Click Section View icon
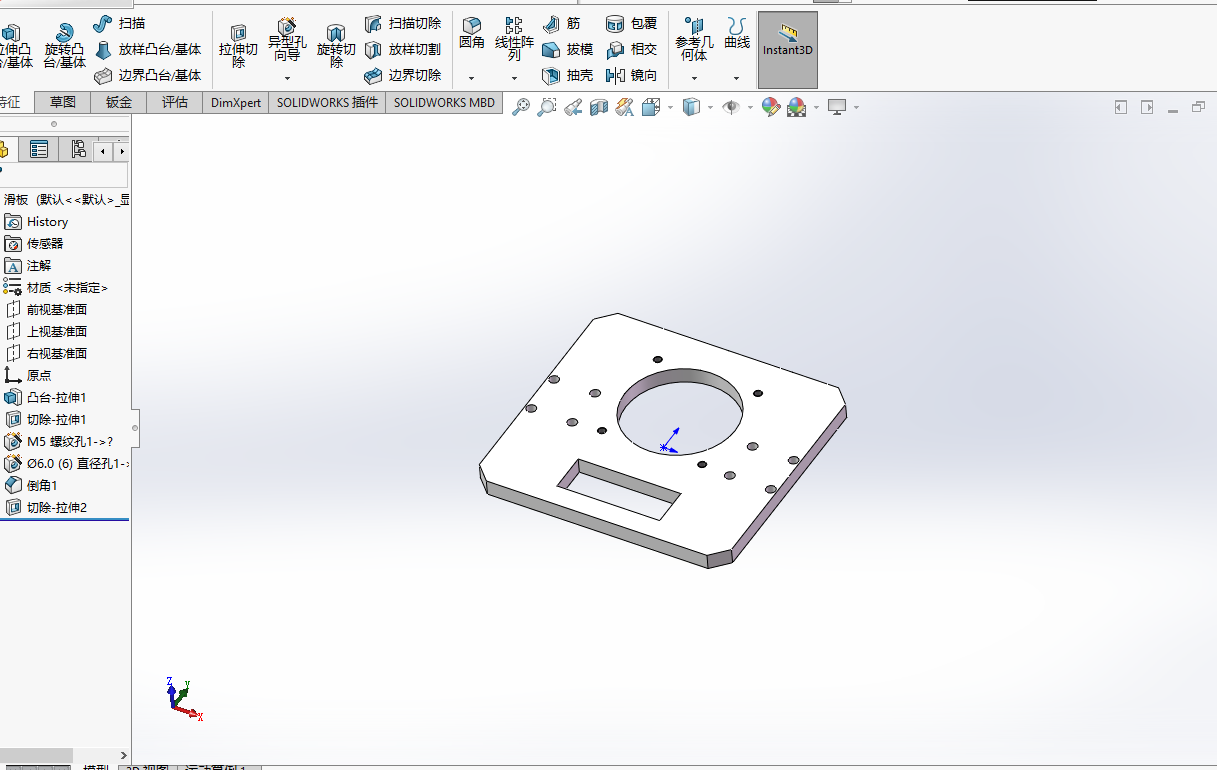The height and width of the screenshot is (770, 1217). click(599, 107)
